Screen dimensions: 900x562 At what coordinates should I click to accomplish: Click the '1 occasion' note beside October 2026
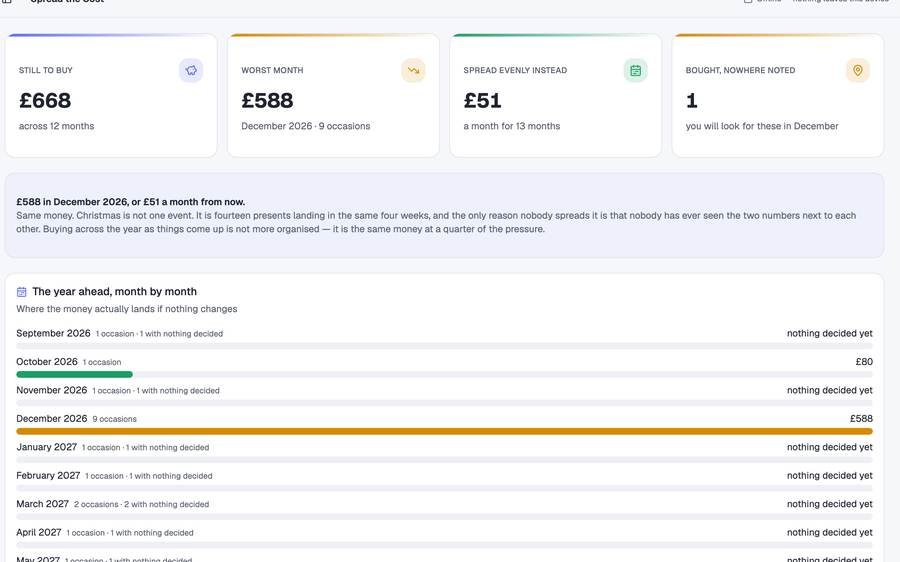102,362
